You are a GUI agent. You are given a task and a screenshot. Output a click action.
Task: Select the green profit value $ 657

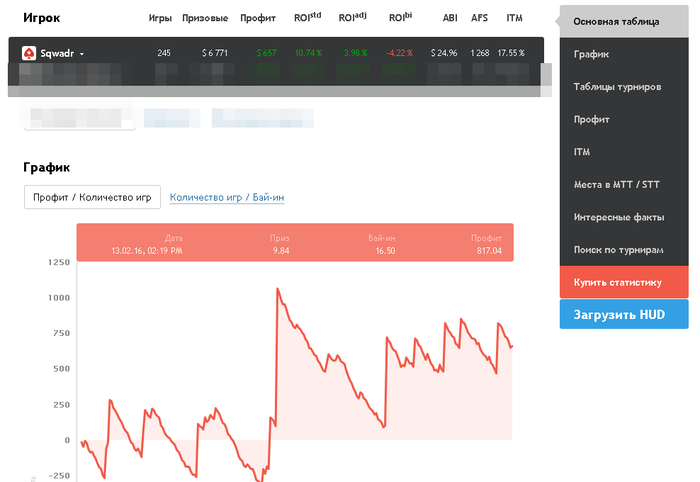266,53
